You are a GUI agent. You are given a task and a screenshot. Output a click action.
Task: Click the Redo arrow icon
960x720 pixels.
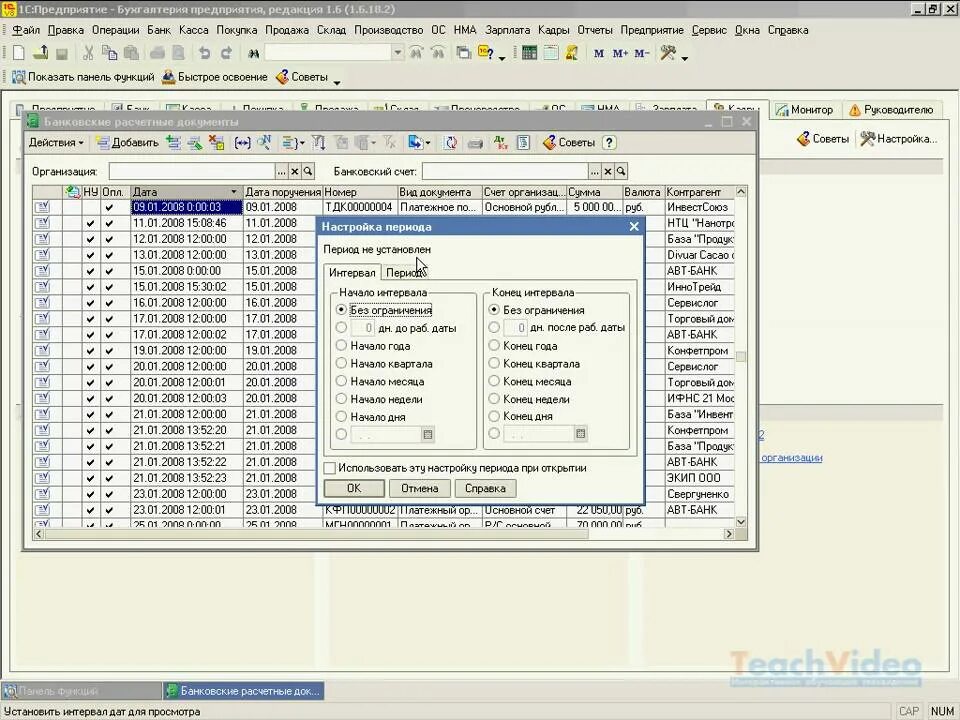coord(226,53)
